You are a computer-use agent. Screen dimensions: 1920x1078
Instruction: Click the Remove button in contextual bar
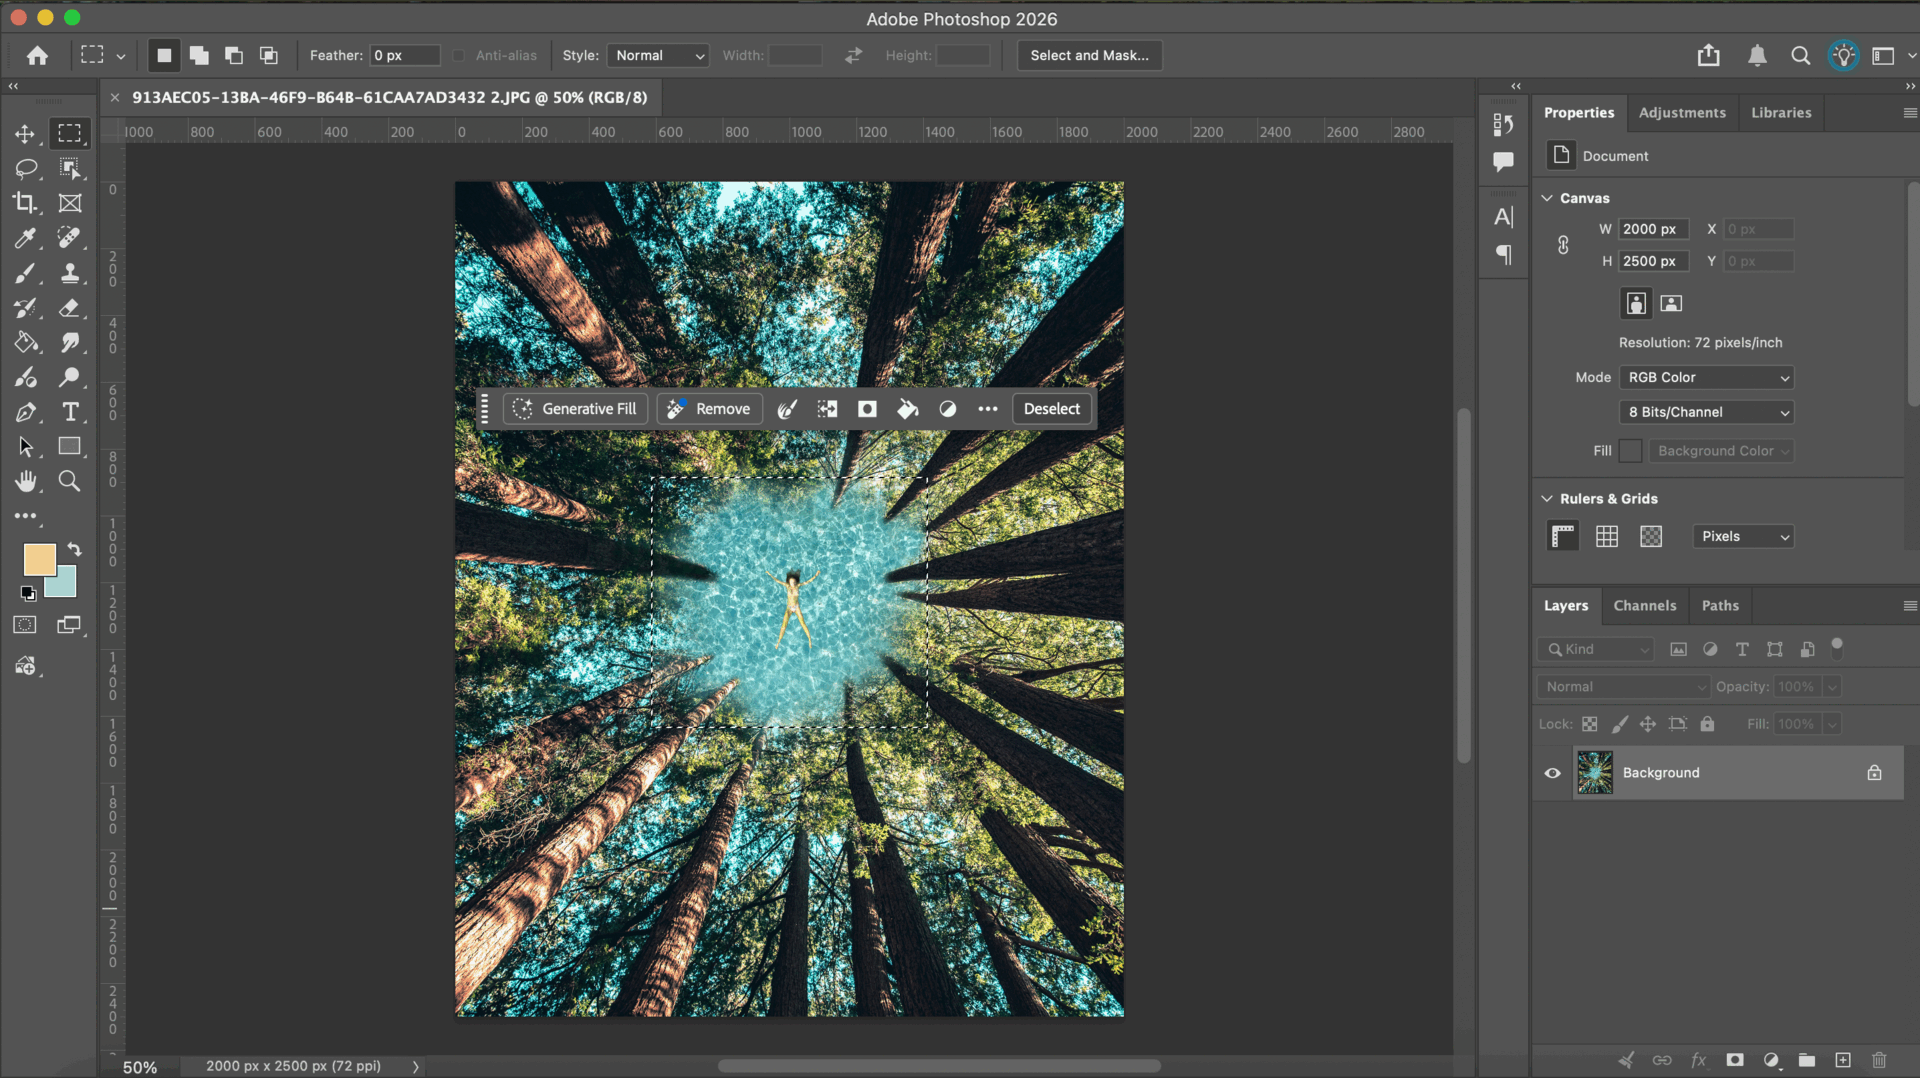point(710,409)
